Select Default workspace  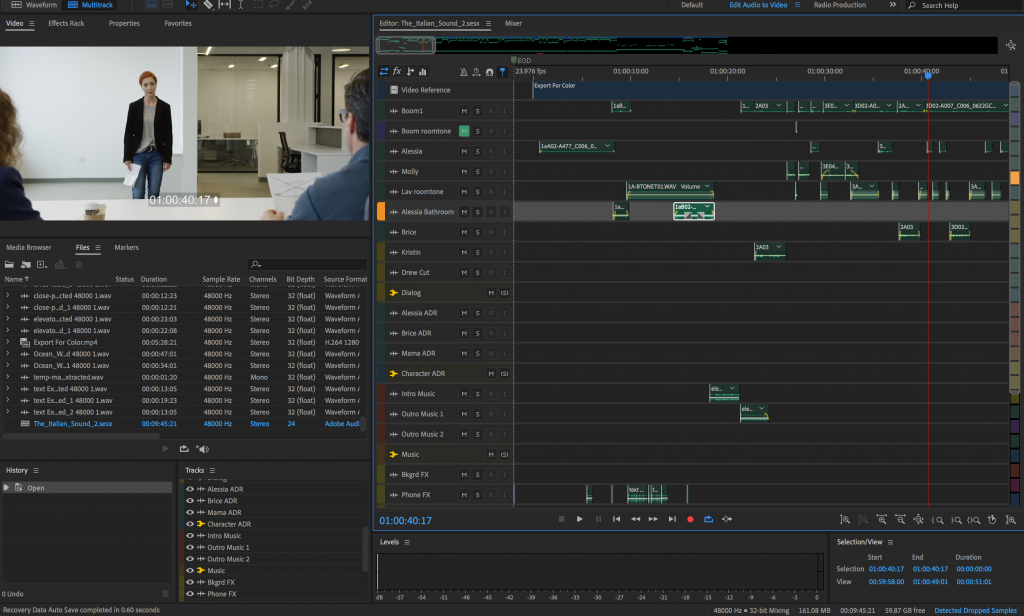pyautogui.click(x=692, y=5)
